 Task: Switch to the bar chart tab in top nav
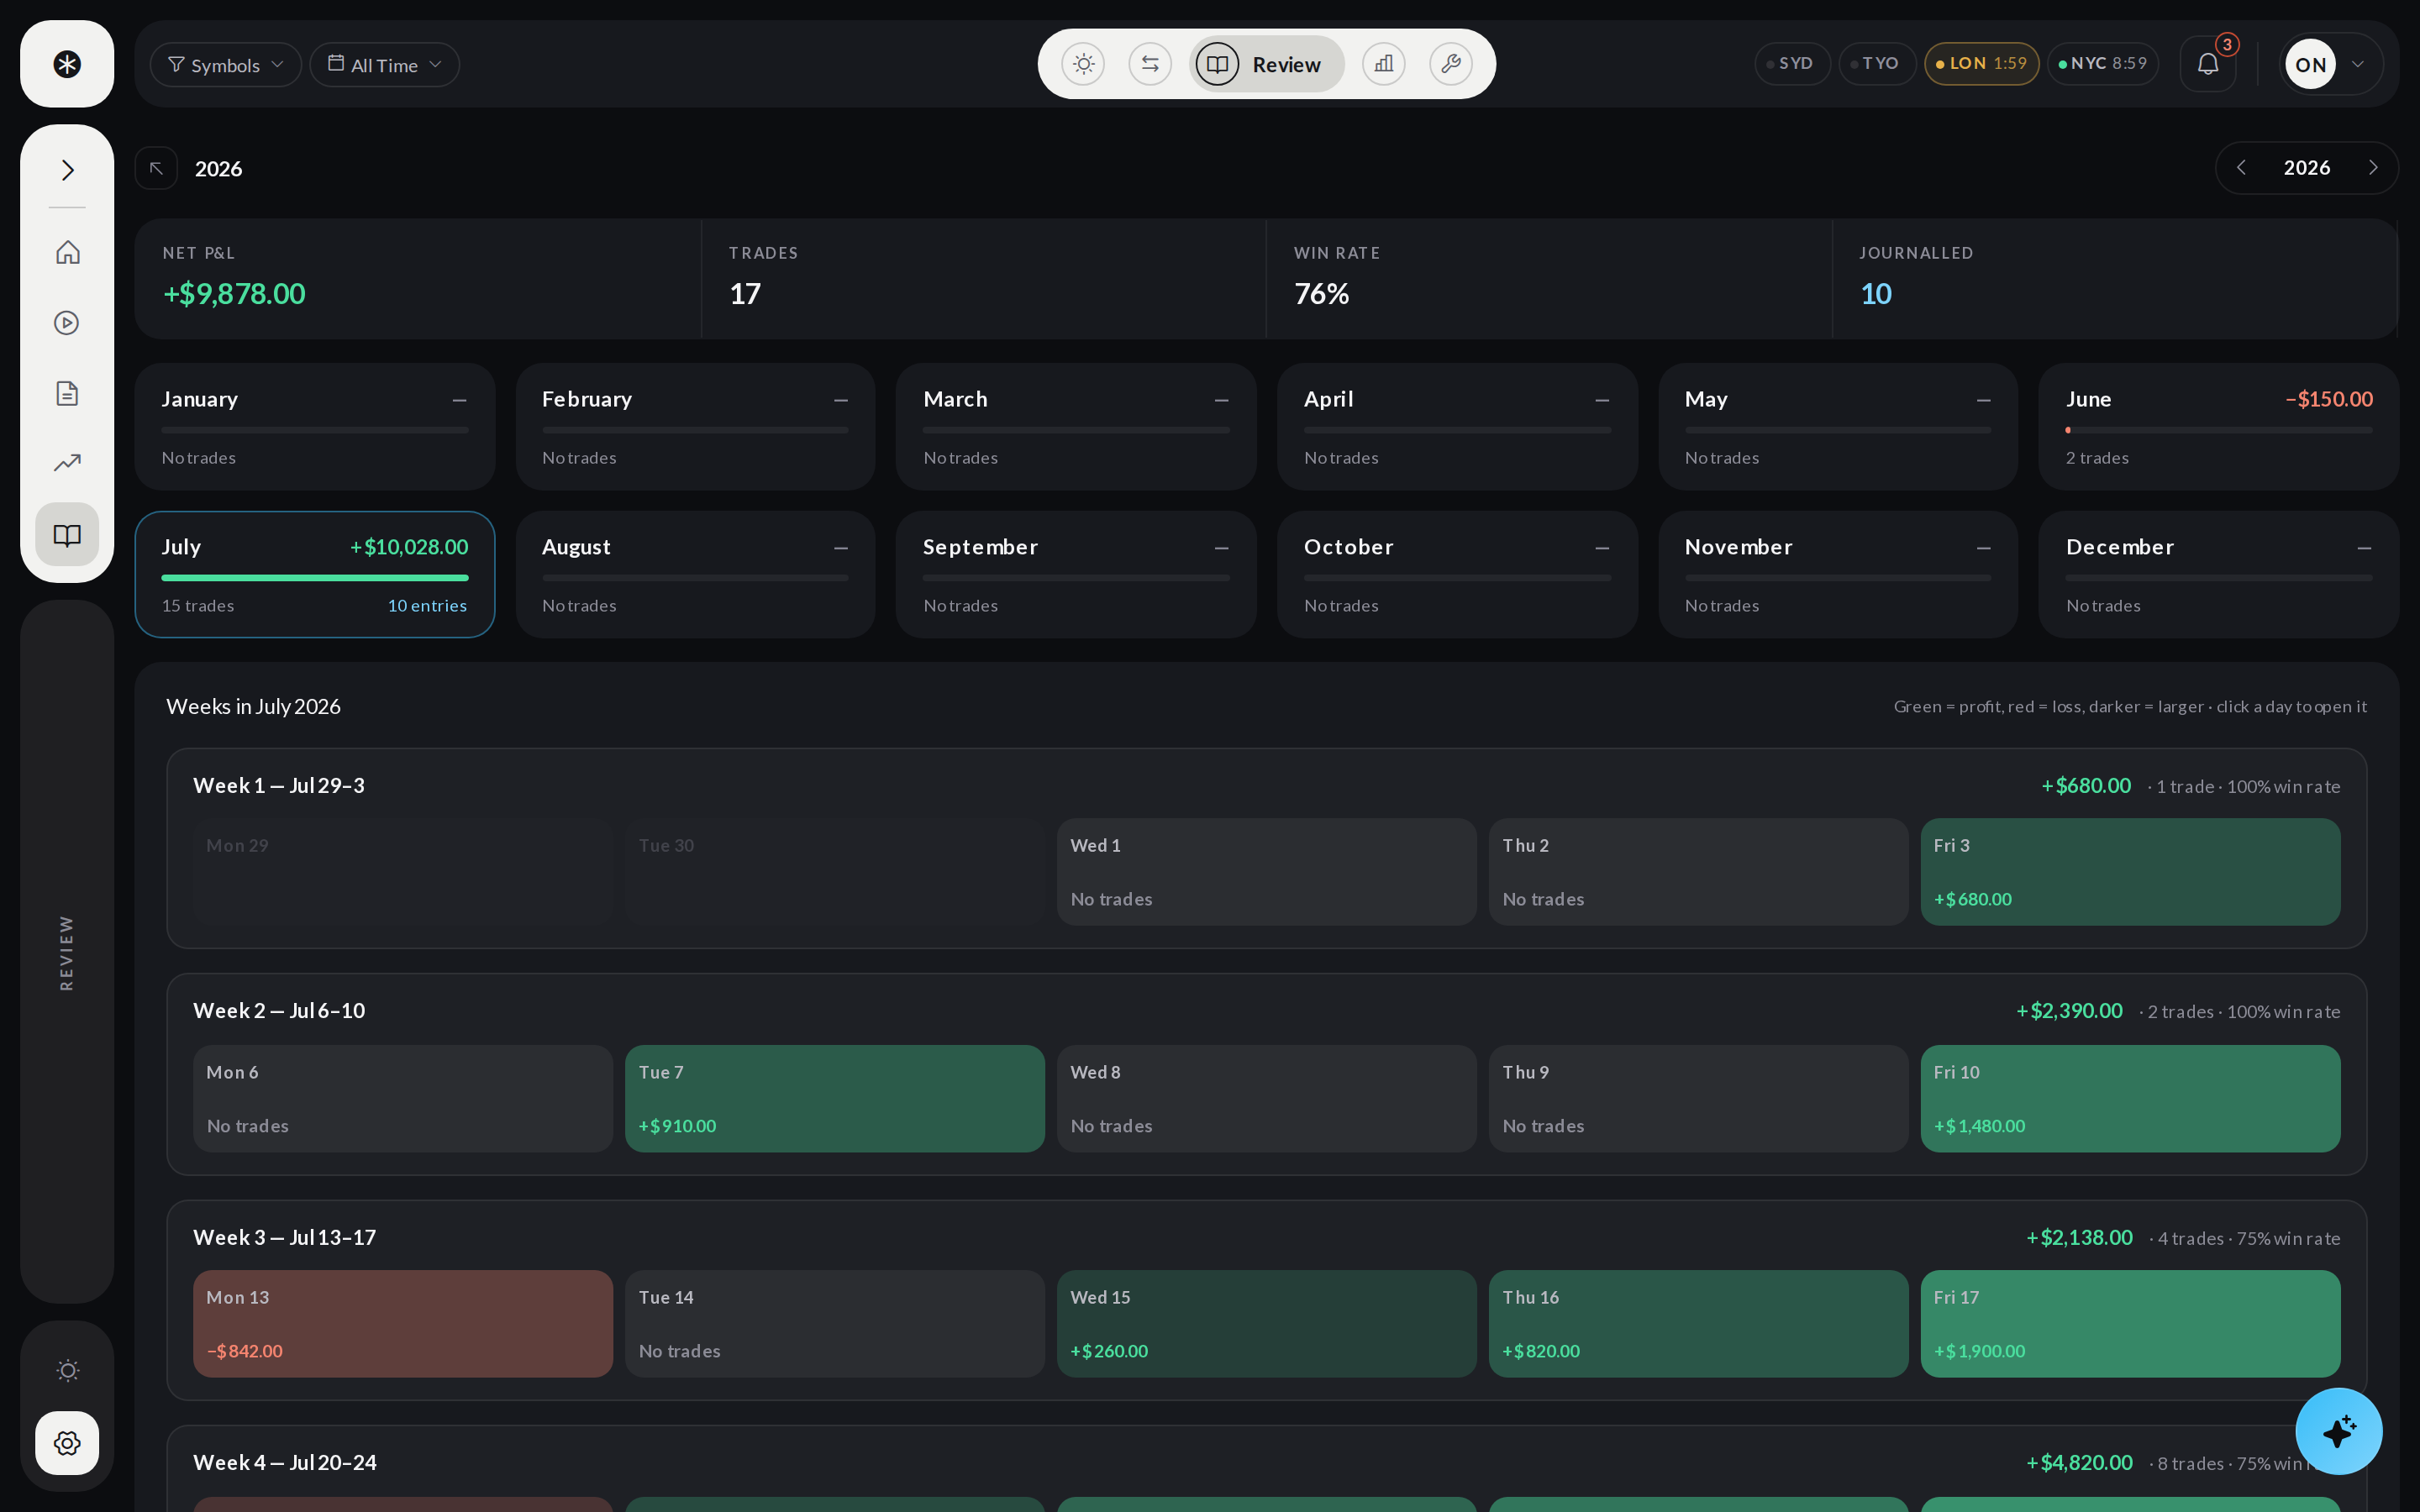point(1384,64)
